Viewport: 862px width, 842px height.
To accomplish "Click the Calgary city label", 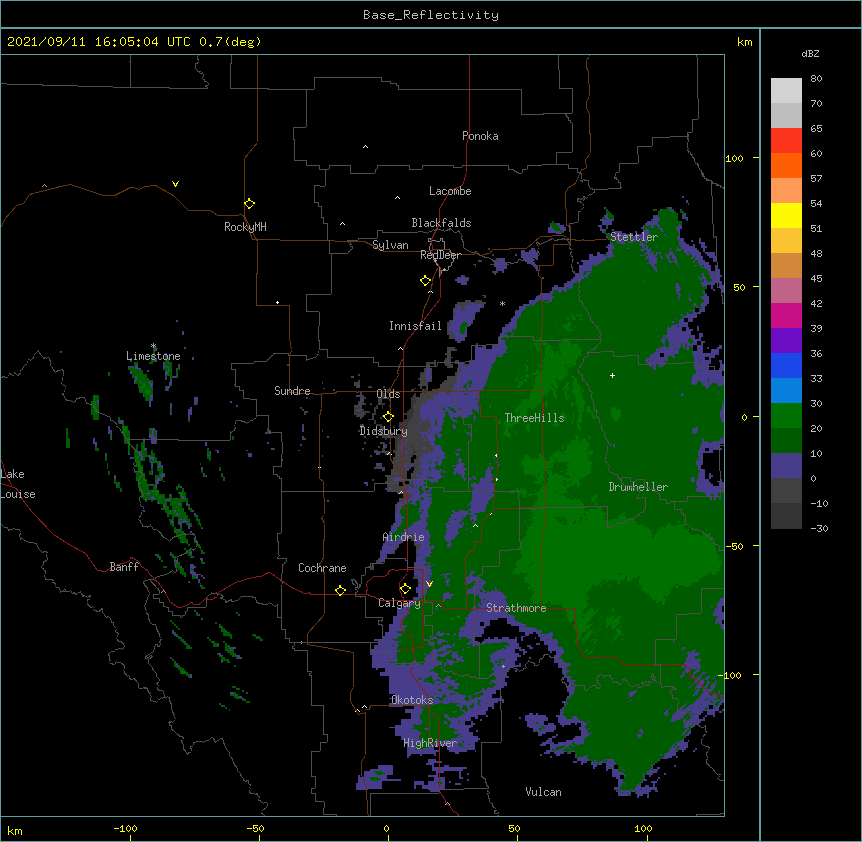I will [x=399, y=603].
